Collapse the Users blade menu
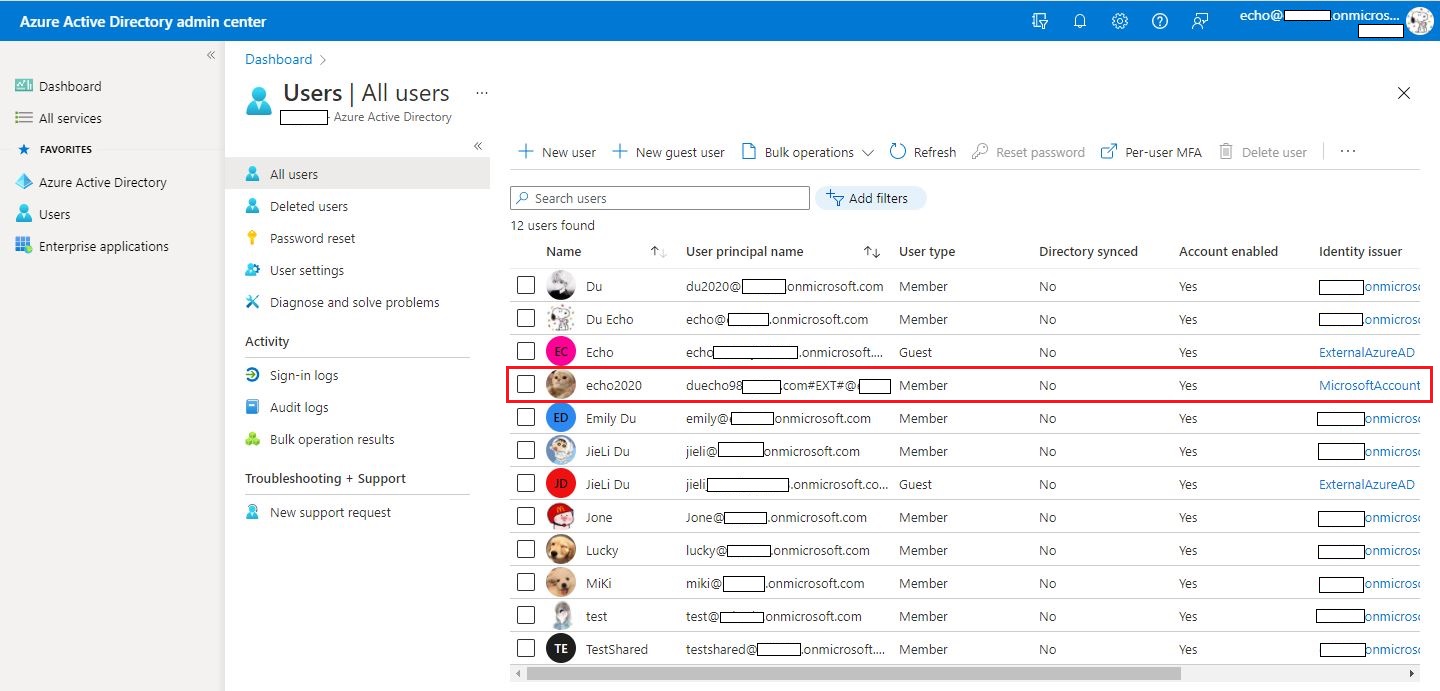Screen dimensions: 1440x691 (x=478, y=146)
